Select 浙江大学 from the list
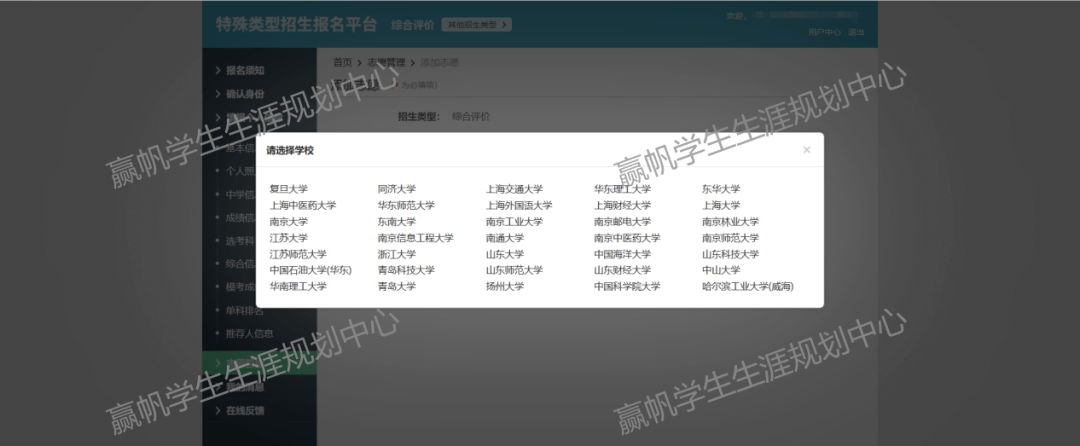 click(x=396, y=254)
